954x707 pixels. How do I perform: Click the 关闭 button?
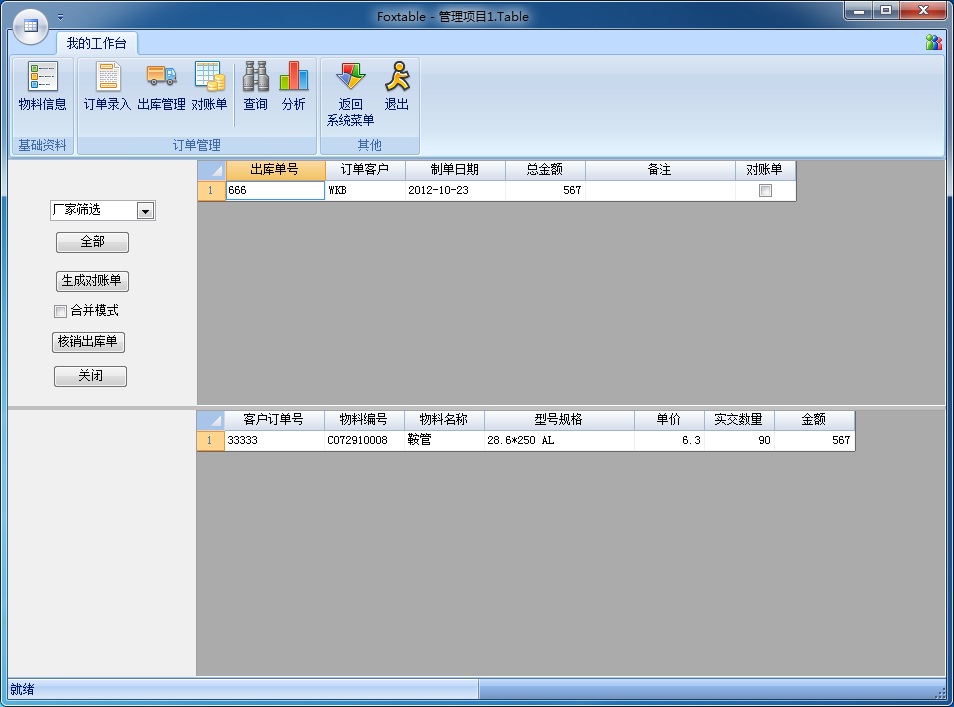tap(91, 376)
